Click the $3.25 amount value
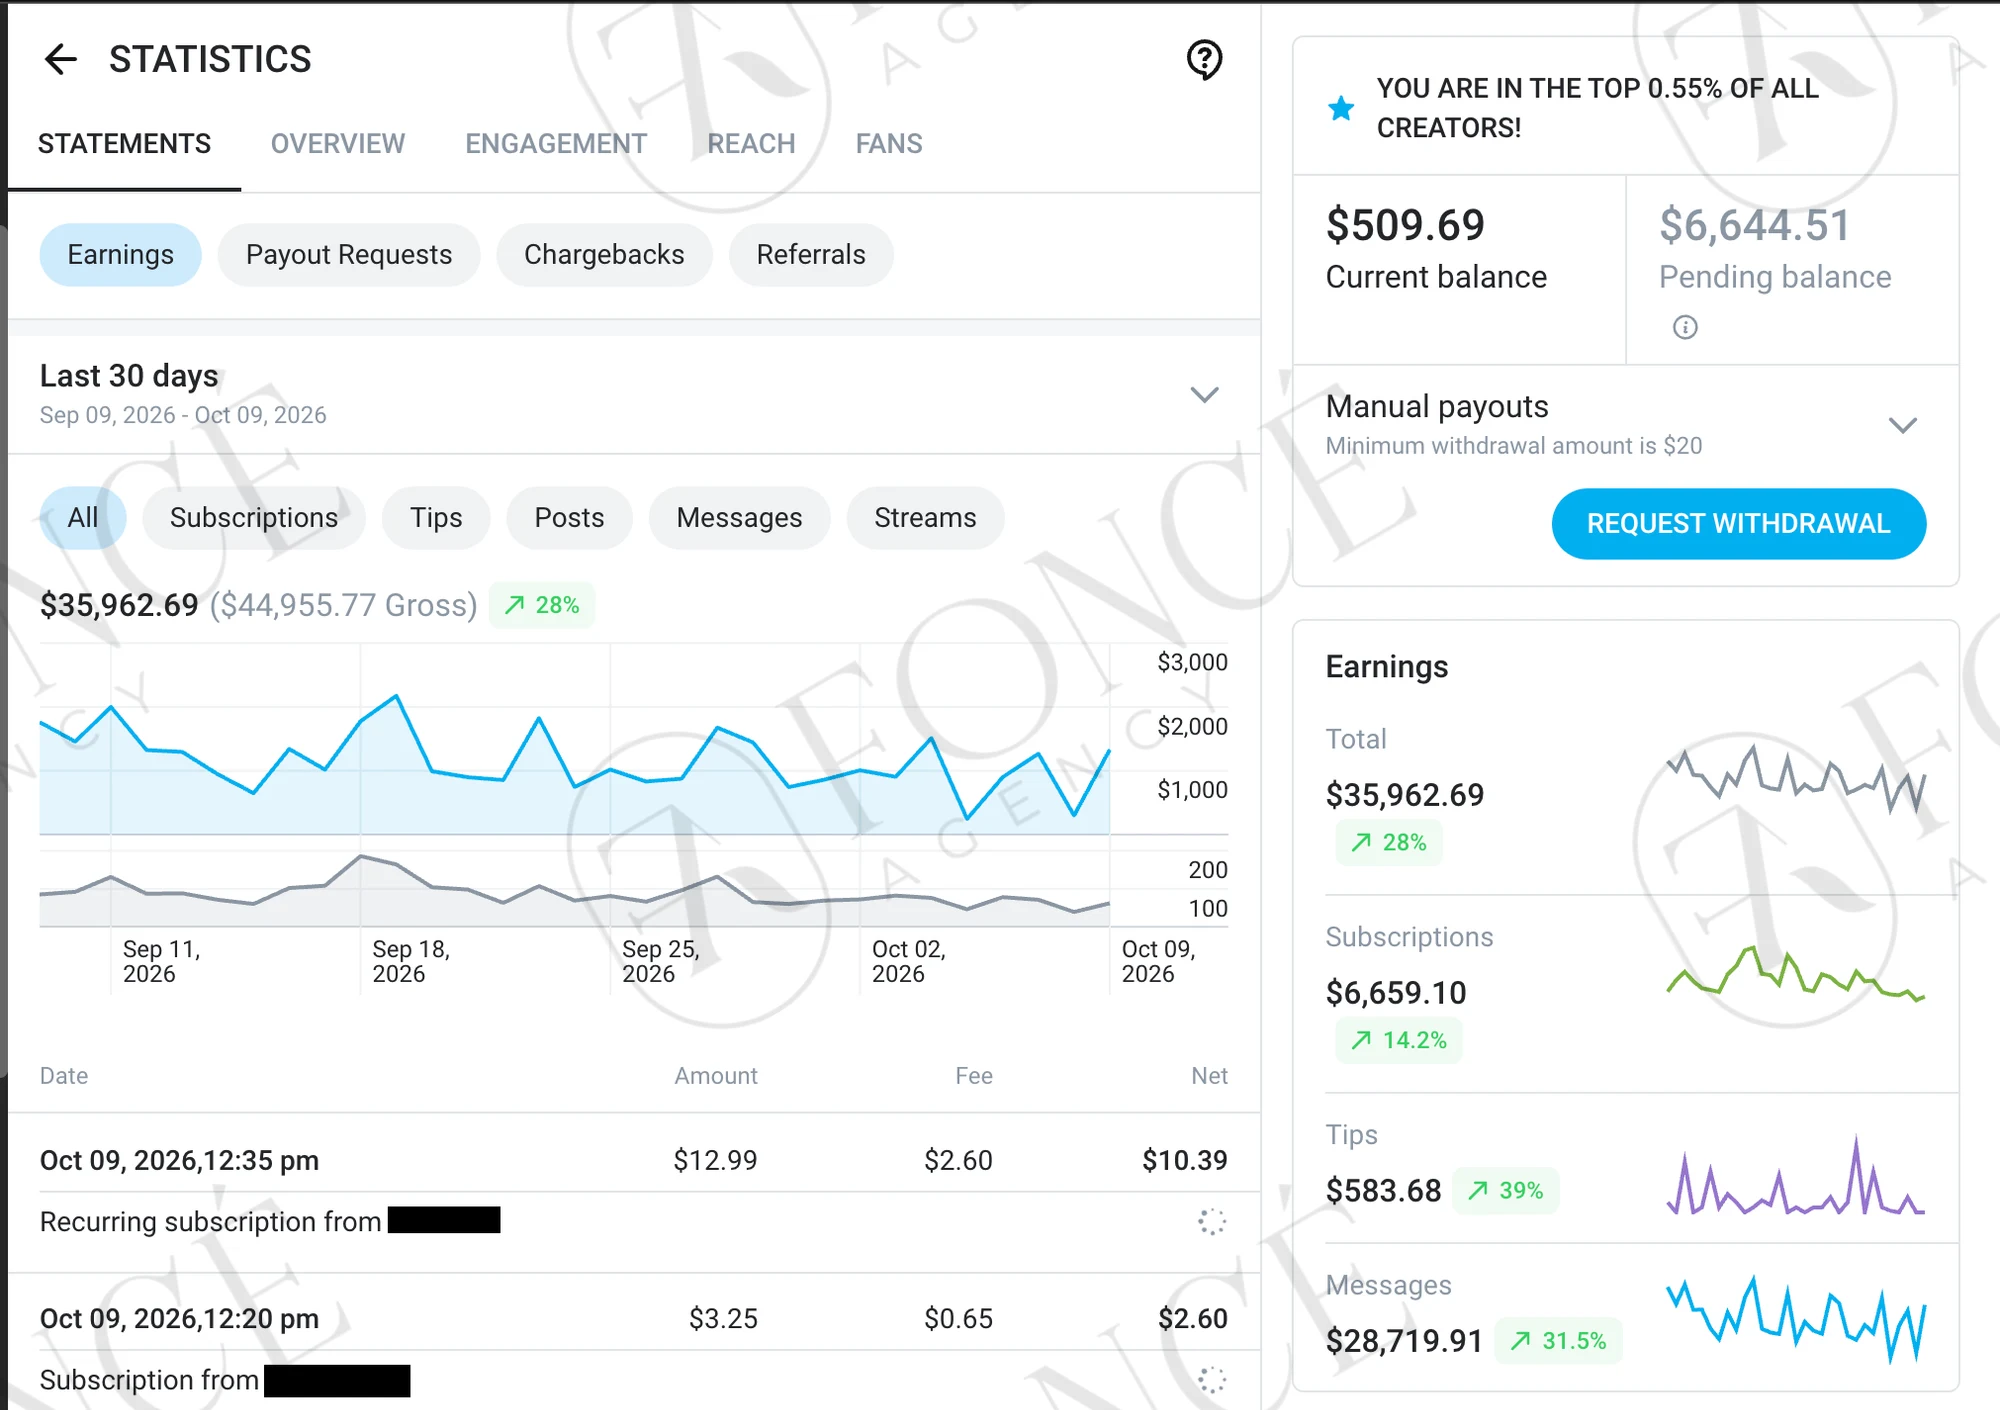Image resolution: width=2000 pixels, height=1410 pixels. pyautogui.click(x=723, y=1319)
